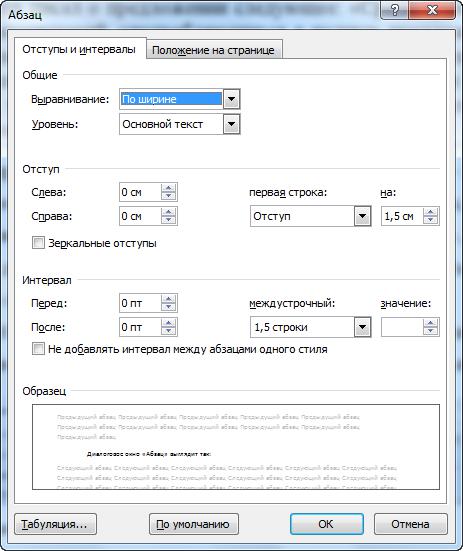Enable the Зеркальные отступы checkbox
This screenshot has height=551, width=463.
tap(38, 243)
